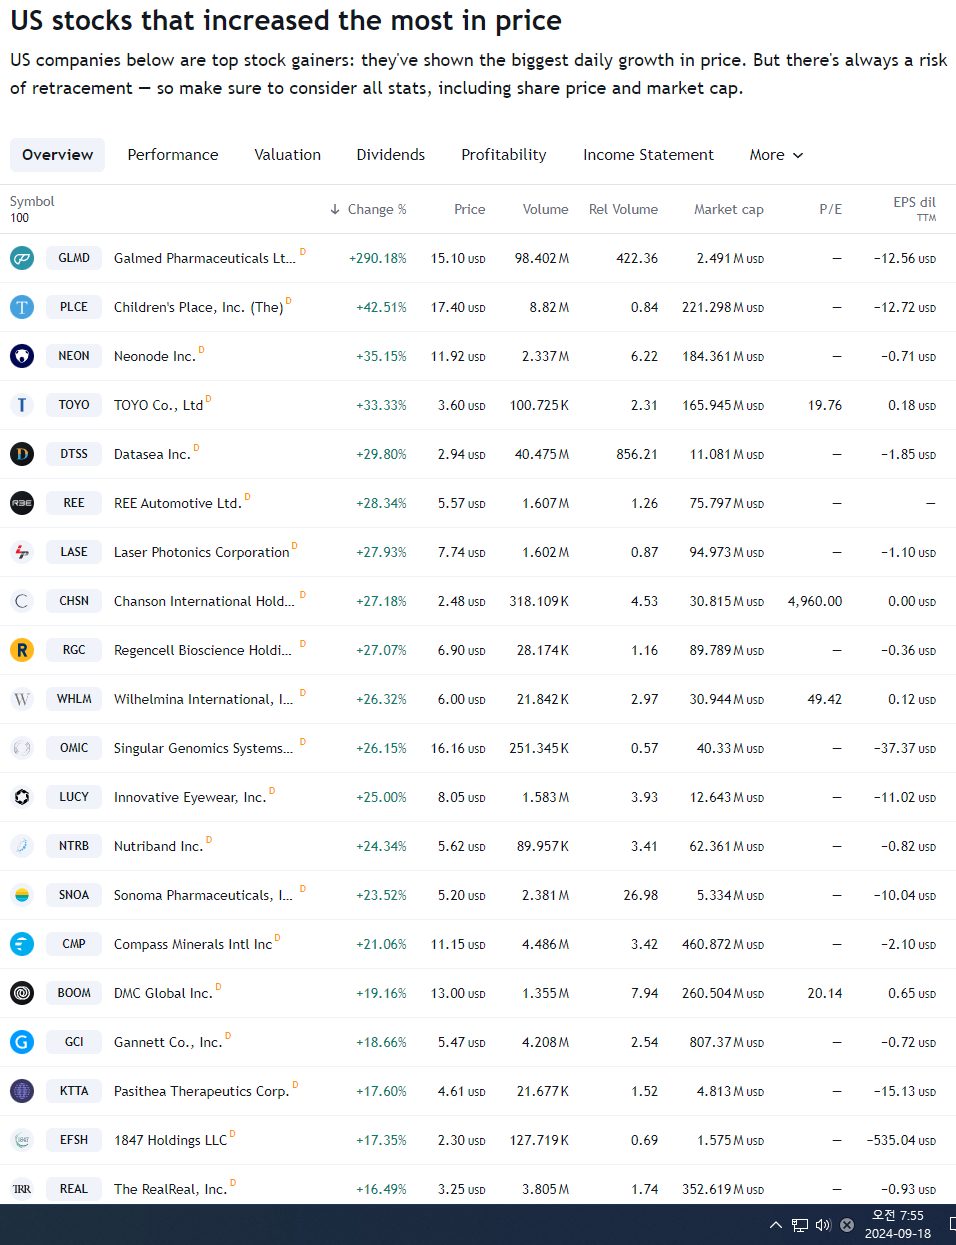The image size is (956, 1245).
Task: Open the PLCE ticker link
Action: [x=74, y=307]
